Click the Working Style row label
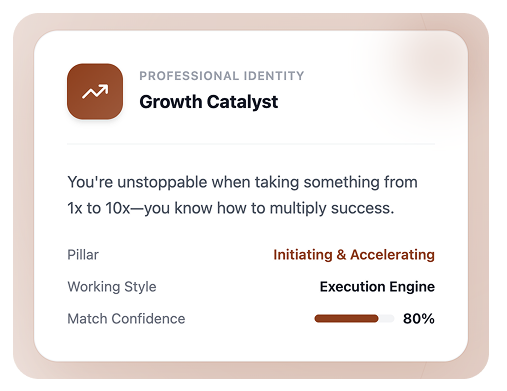The width and height of the screenshot is (507, 391). click(x=112, y=287)
